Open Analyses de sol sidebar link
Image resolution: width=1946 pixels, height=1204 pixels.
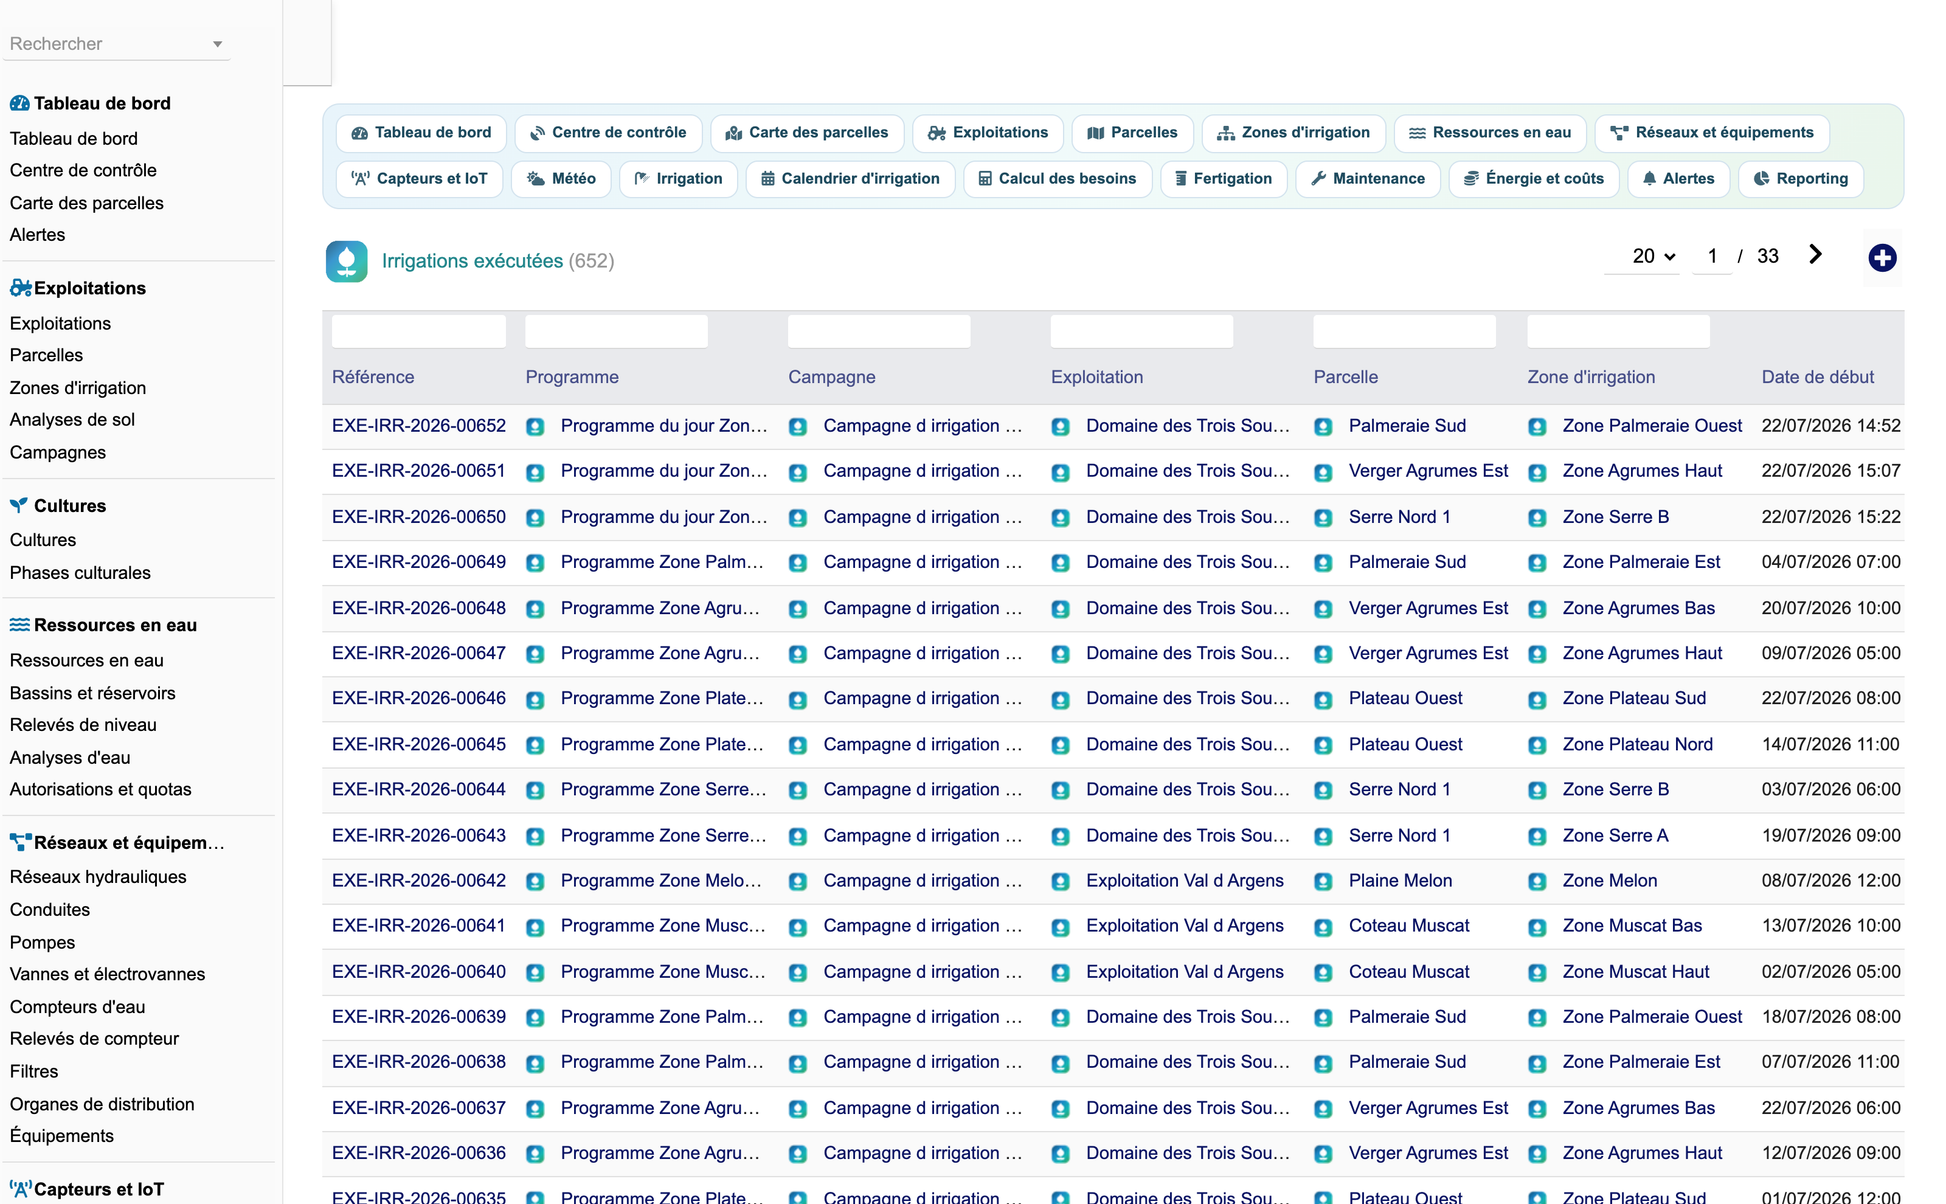tap(72, 420)
